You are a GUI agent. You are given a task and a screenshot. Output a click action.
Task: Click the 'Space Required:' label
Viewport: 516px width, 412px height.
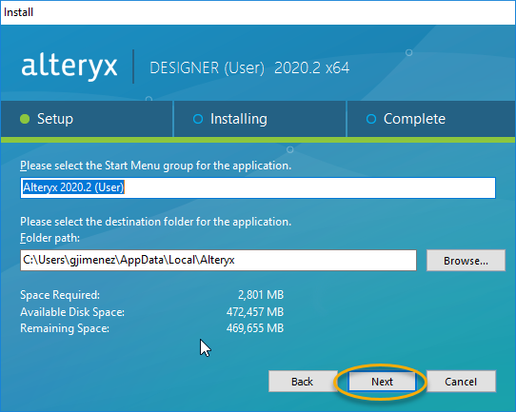(x=60, y=295)
